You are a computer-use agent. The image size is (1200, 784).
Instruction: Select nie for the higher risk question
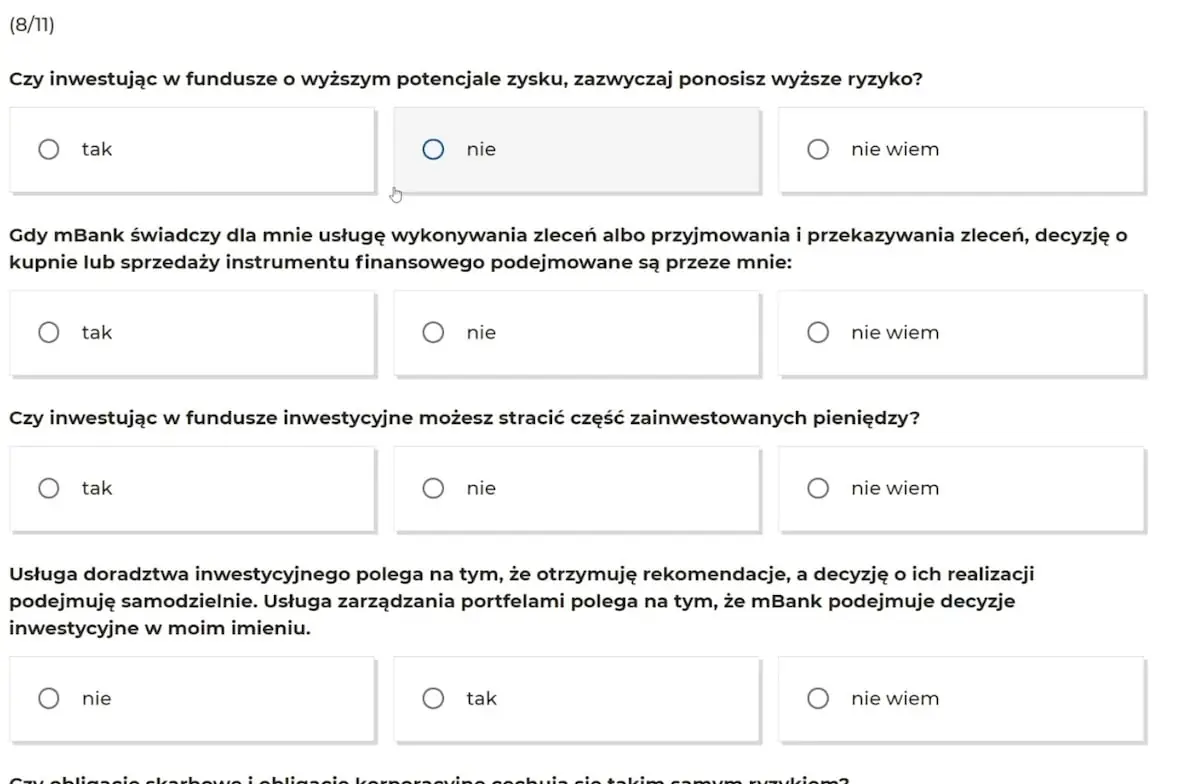[577, 149]
